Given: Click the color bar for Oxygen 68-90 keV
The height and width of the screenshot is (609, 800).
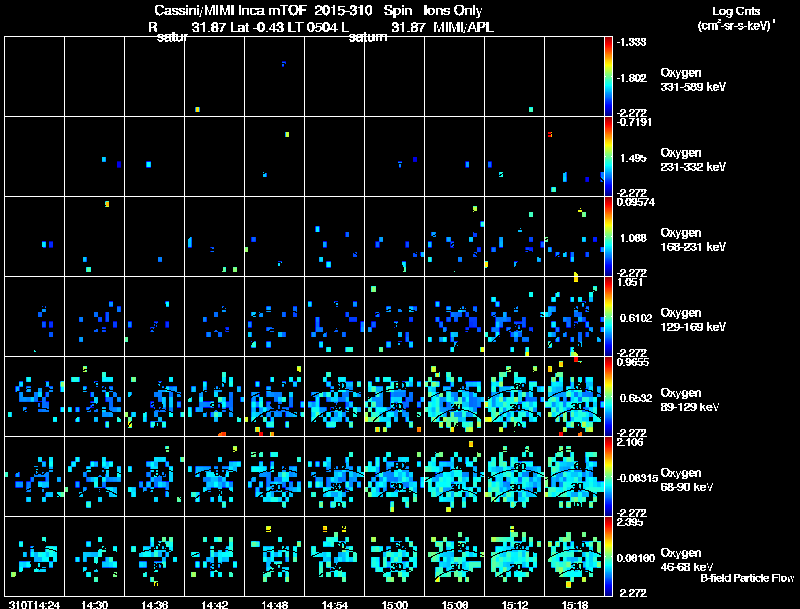Looking at the screenshot, I should (608, 477).
